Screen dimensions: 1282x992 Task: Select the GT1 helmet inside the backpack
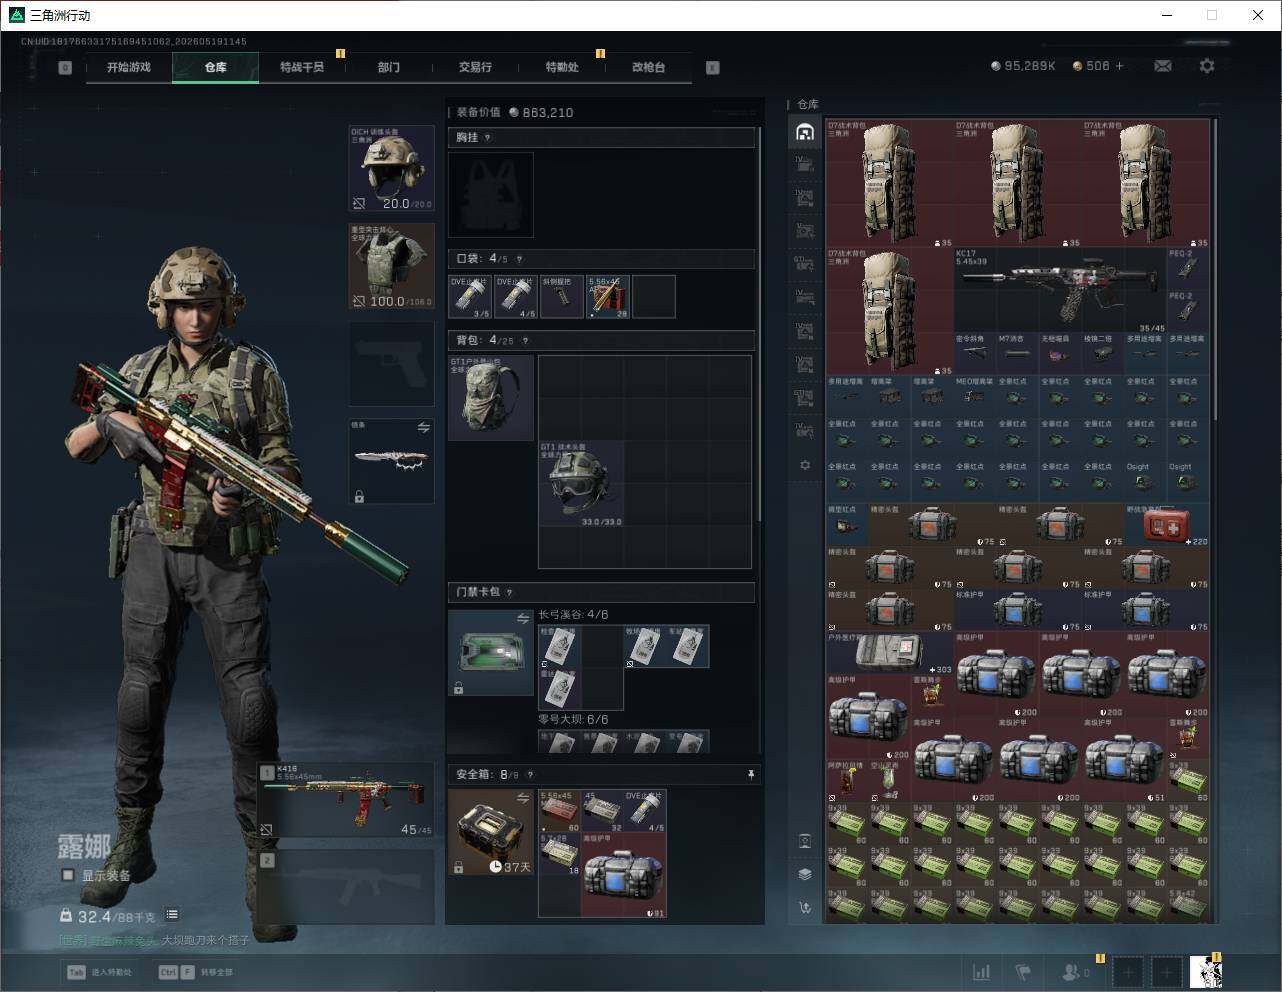tap(581, 484)
